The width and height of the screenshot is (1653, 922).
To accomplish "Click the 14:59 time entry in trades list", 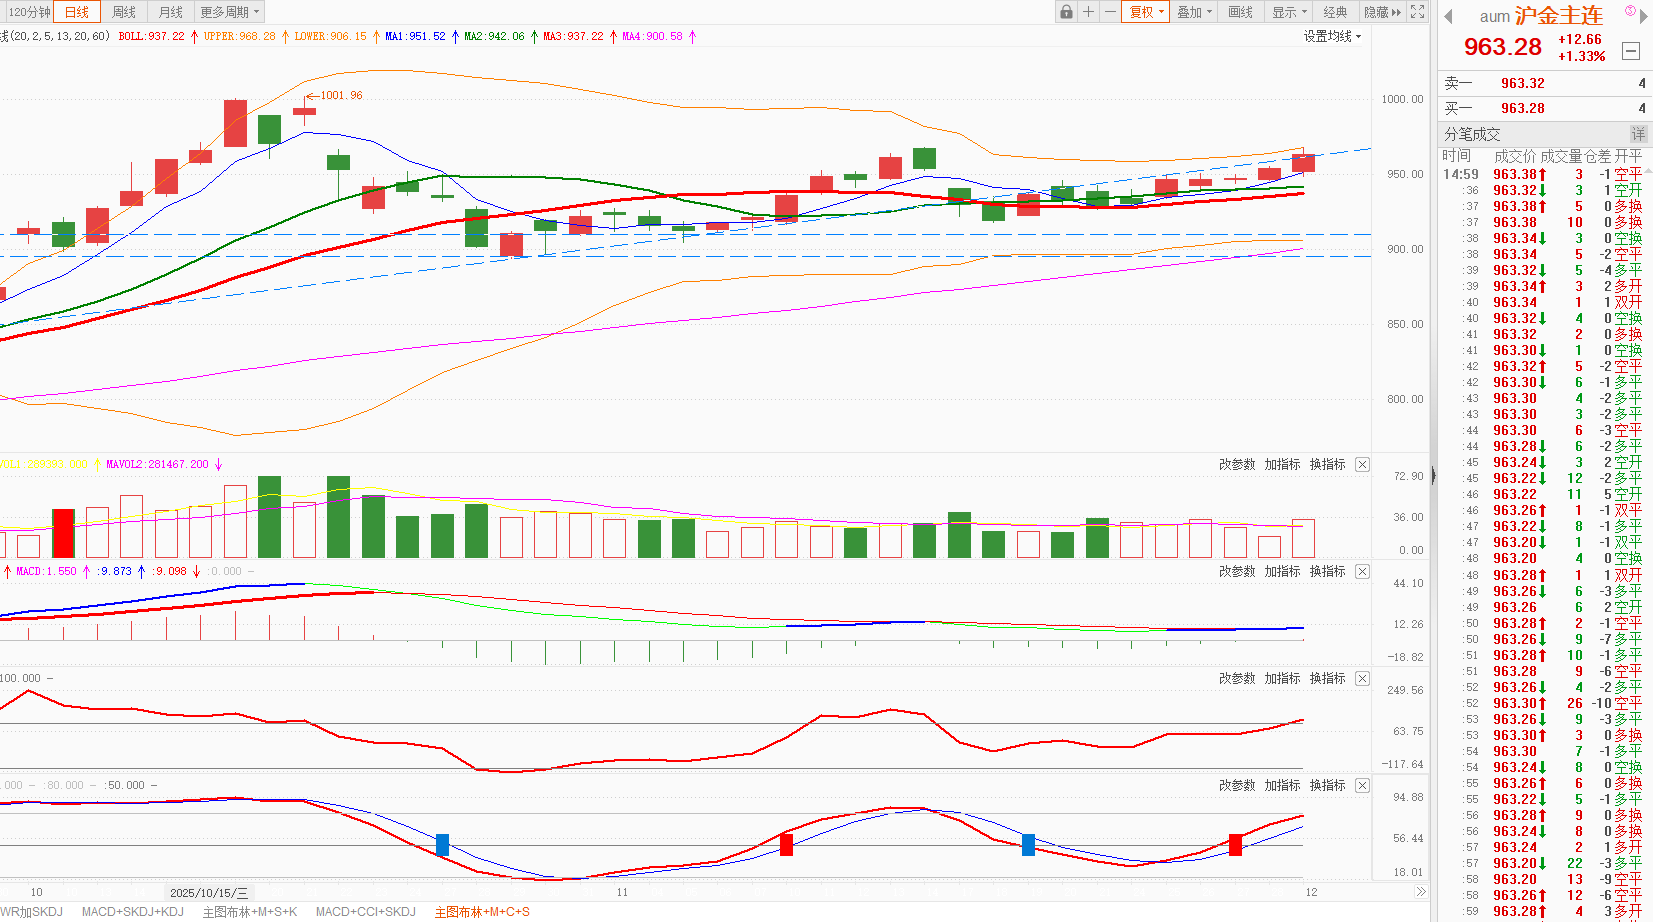I will [x=1460, y=175].
